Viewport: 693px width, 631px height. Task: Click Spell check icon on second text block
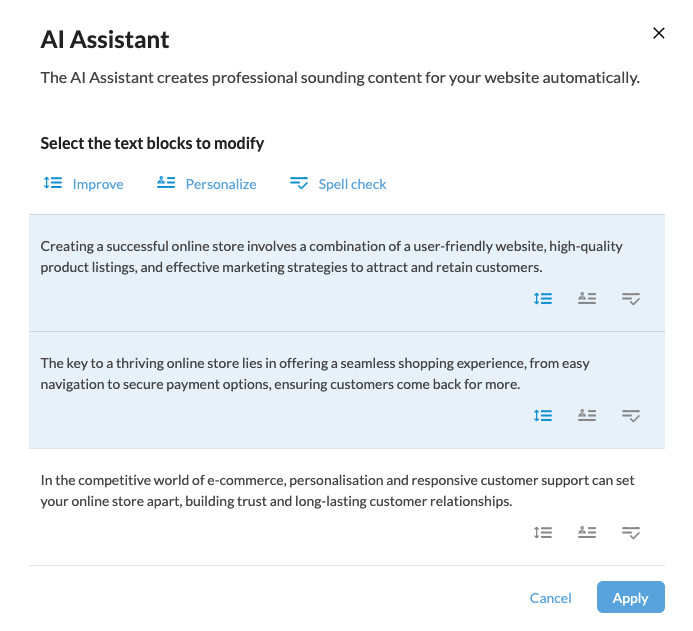click(x=631, y=415)
